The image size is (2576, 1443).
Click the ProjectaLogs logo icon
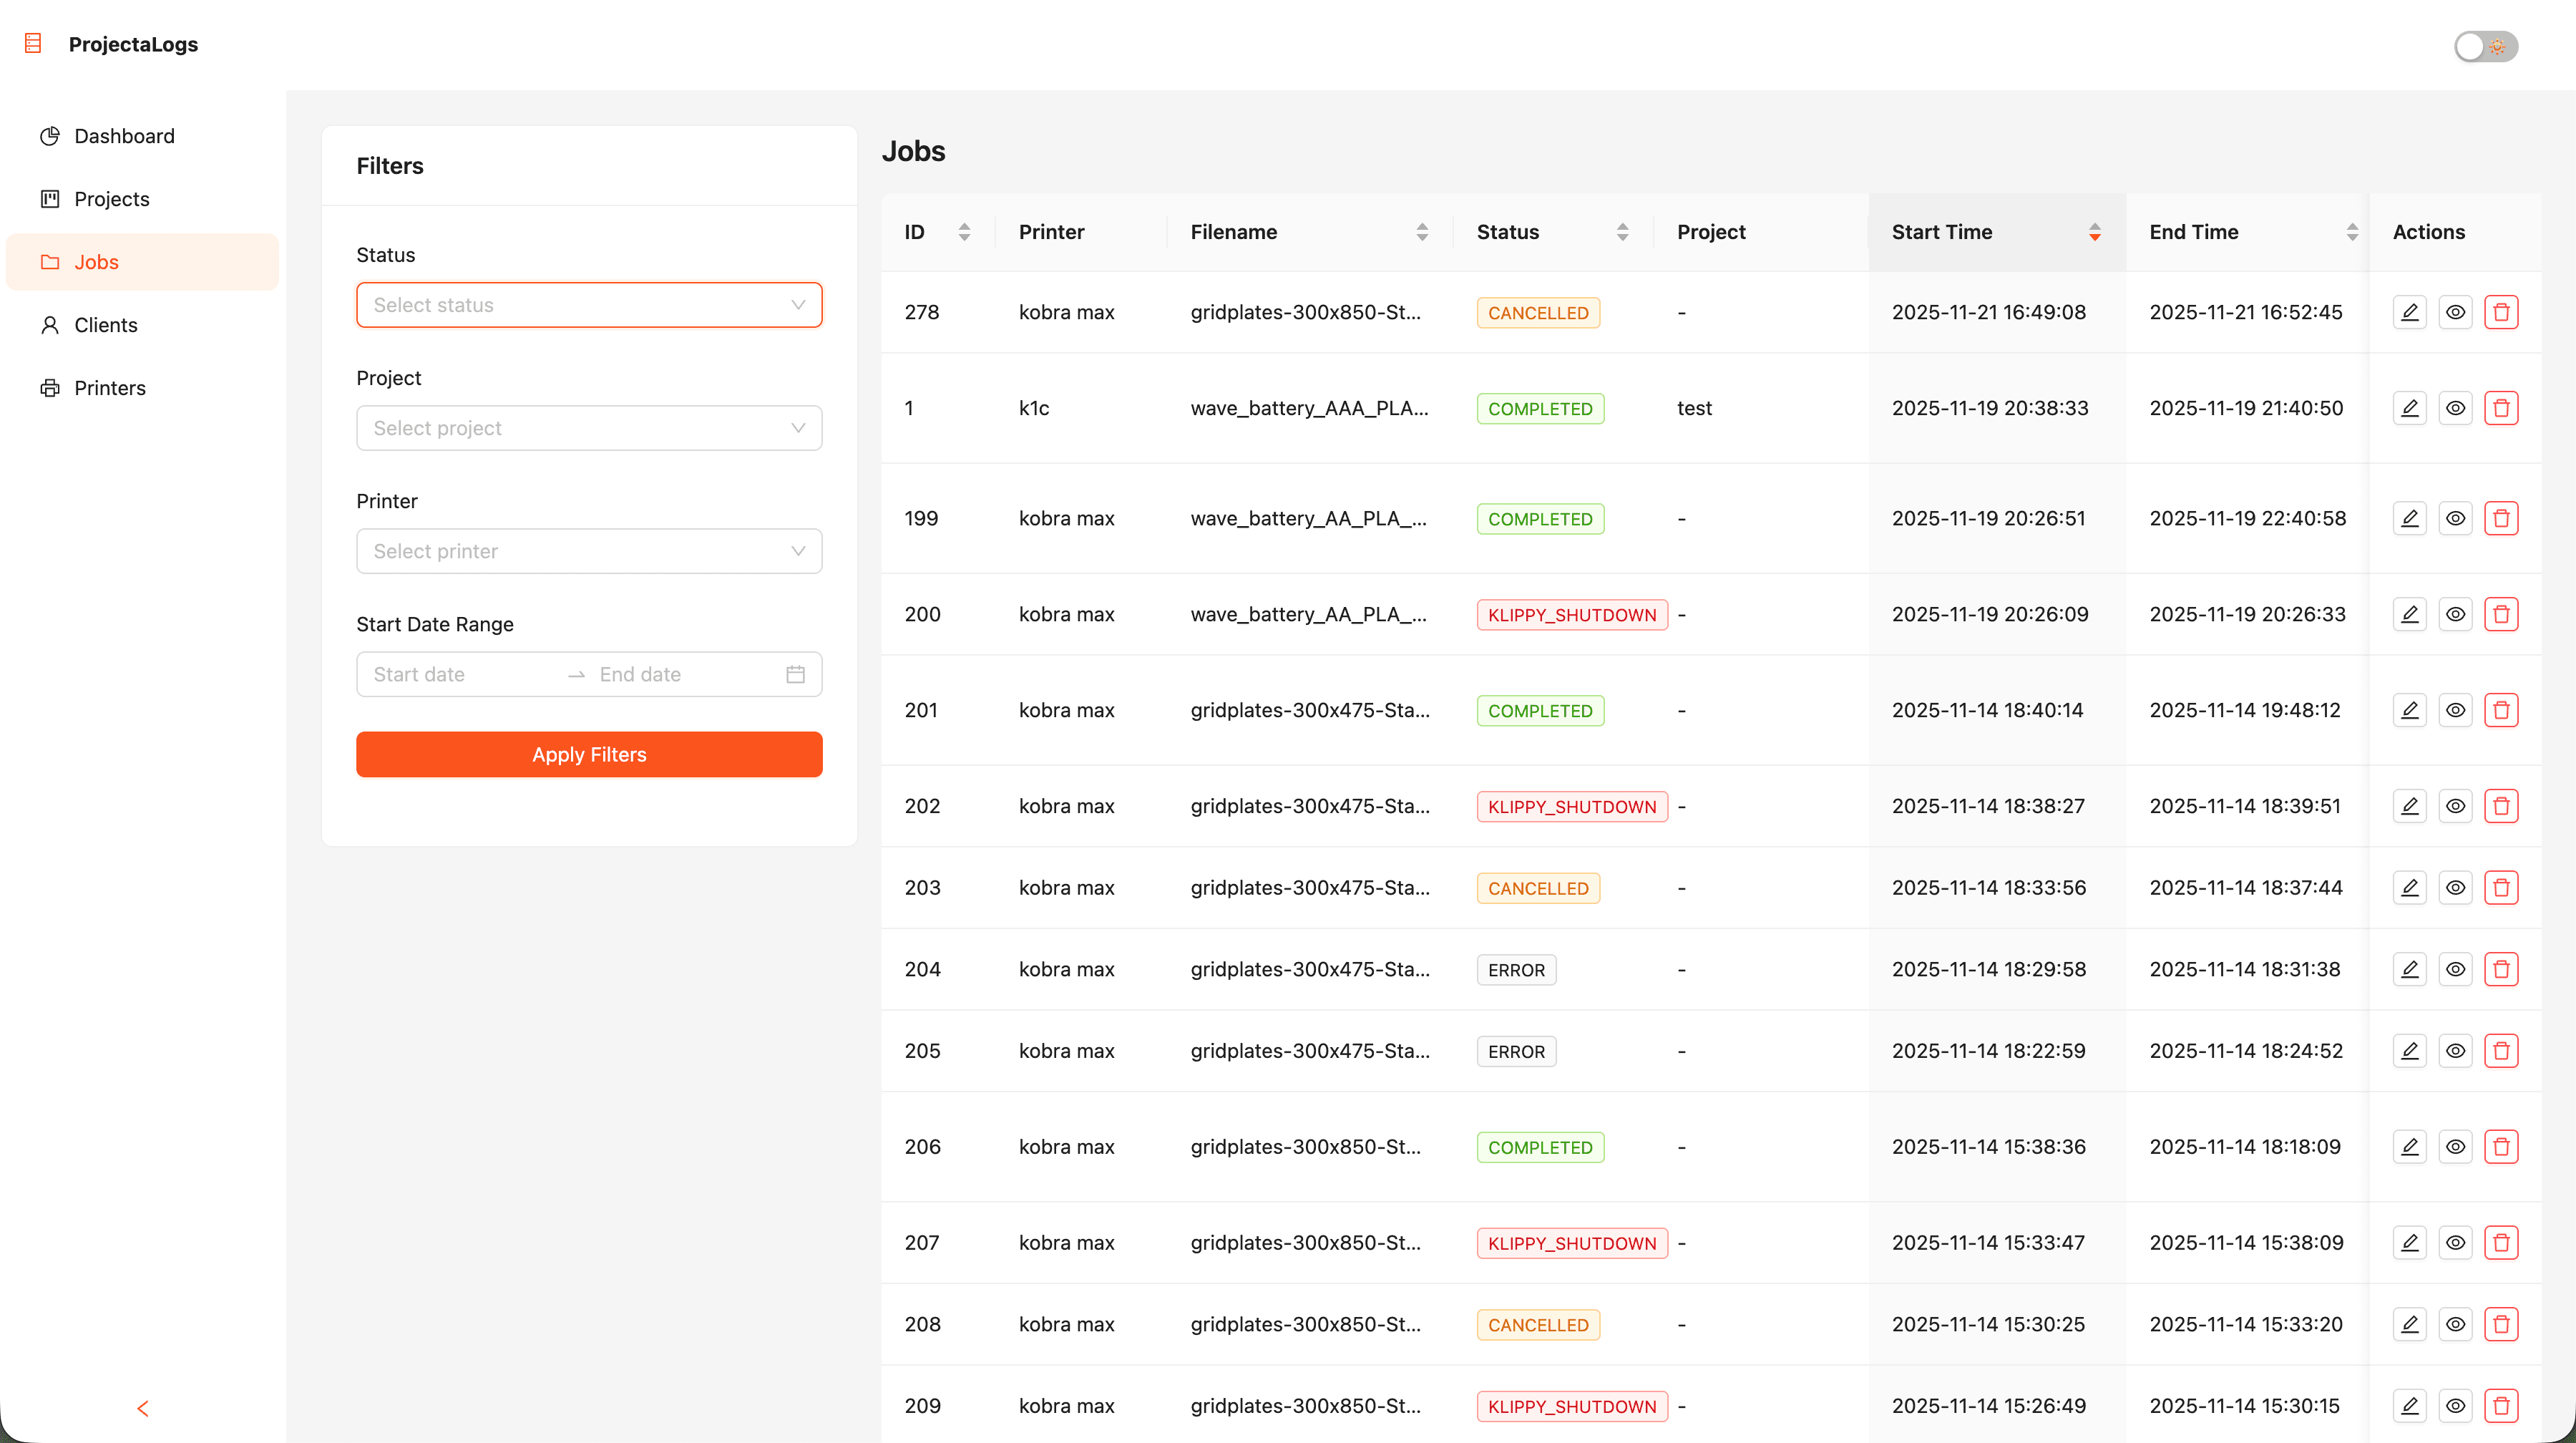point(33,43)
